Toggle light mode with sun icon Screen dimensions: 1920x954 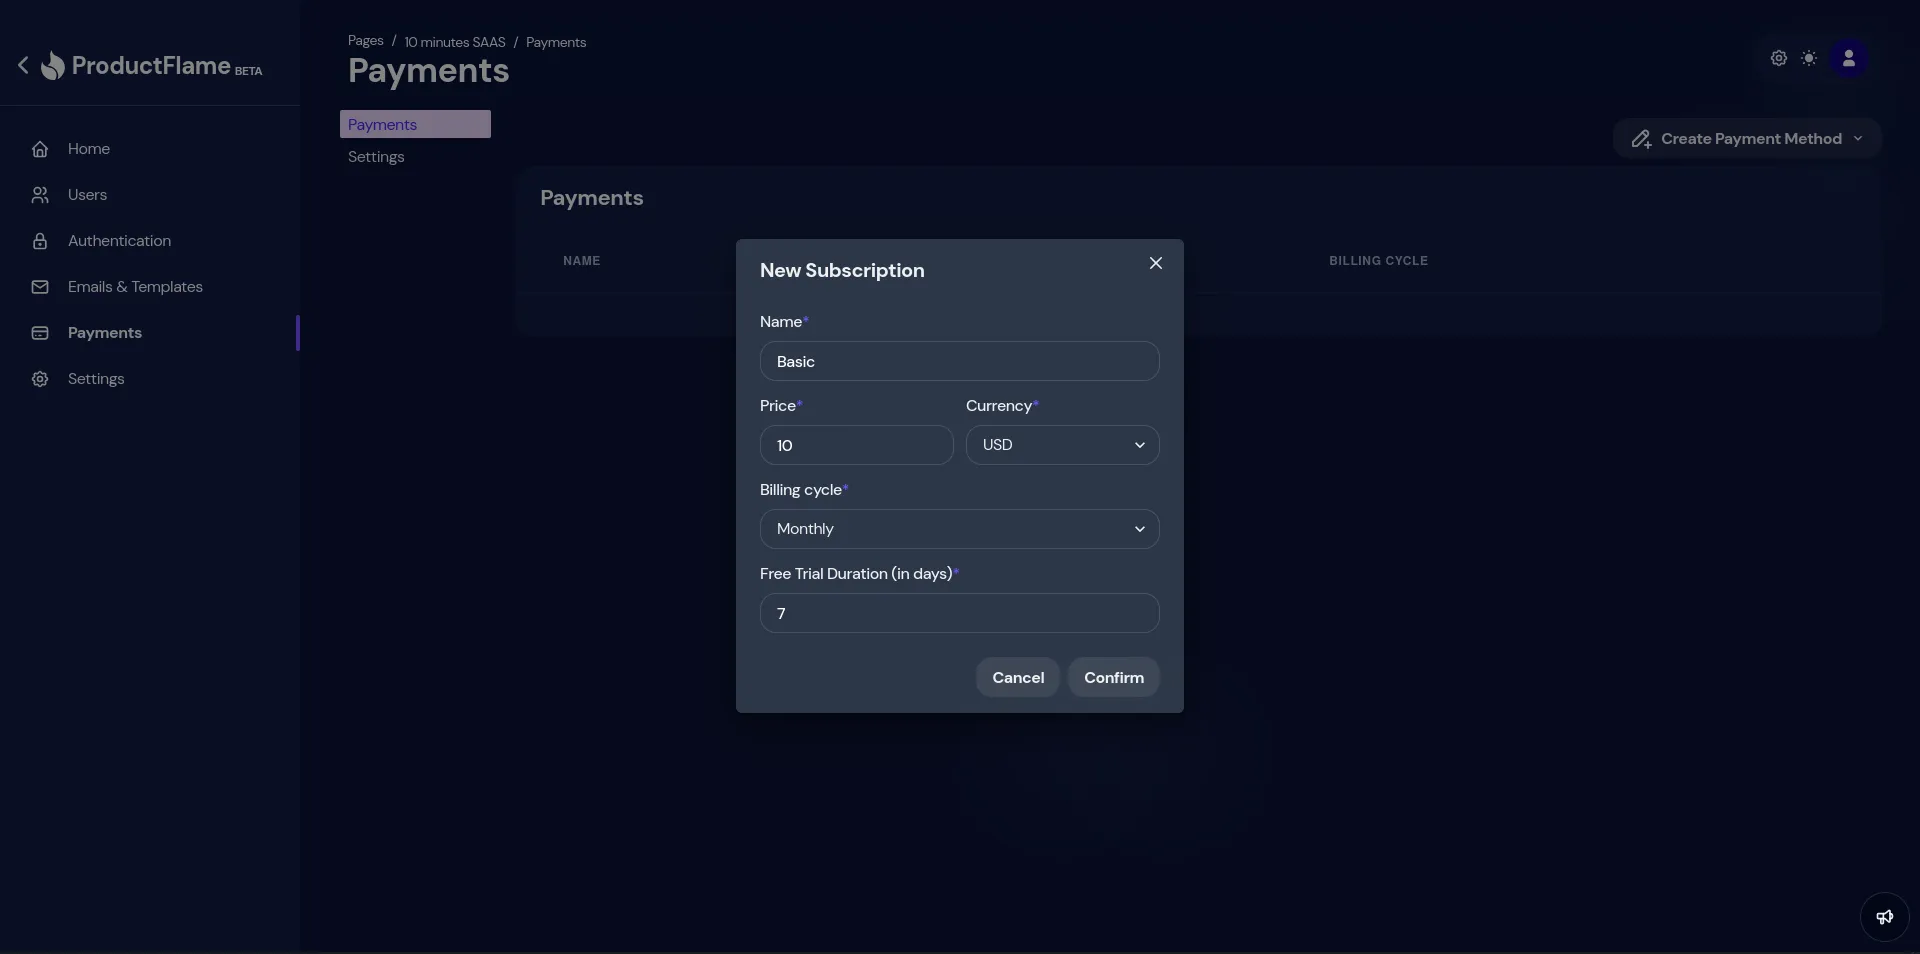(x=1808, y=58)
